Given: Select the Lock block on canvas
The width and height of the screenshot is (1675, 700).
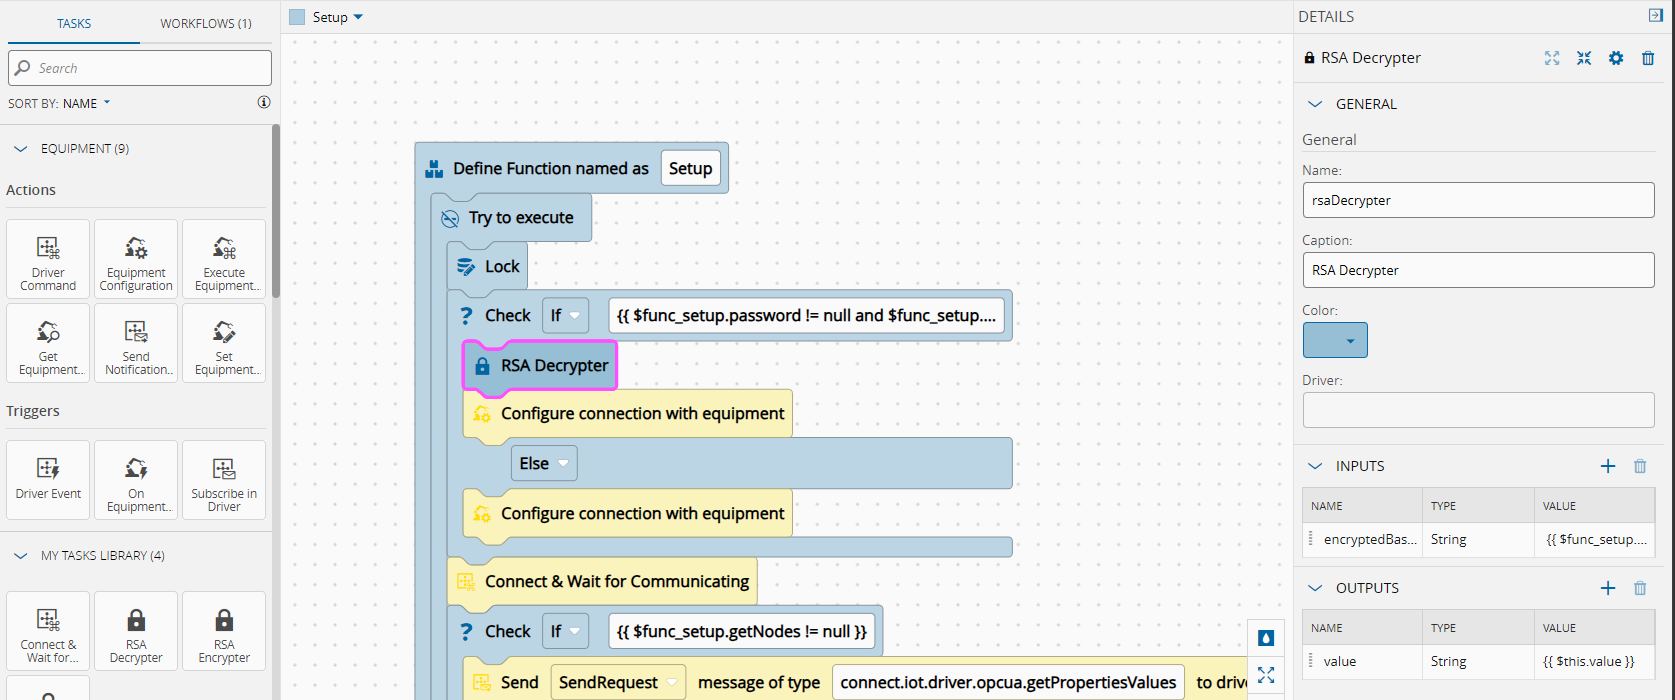Looking at the screenshot, I should tap(487, 266).
